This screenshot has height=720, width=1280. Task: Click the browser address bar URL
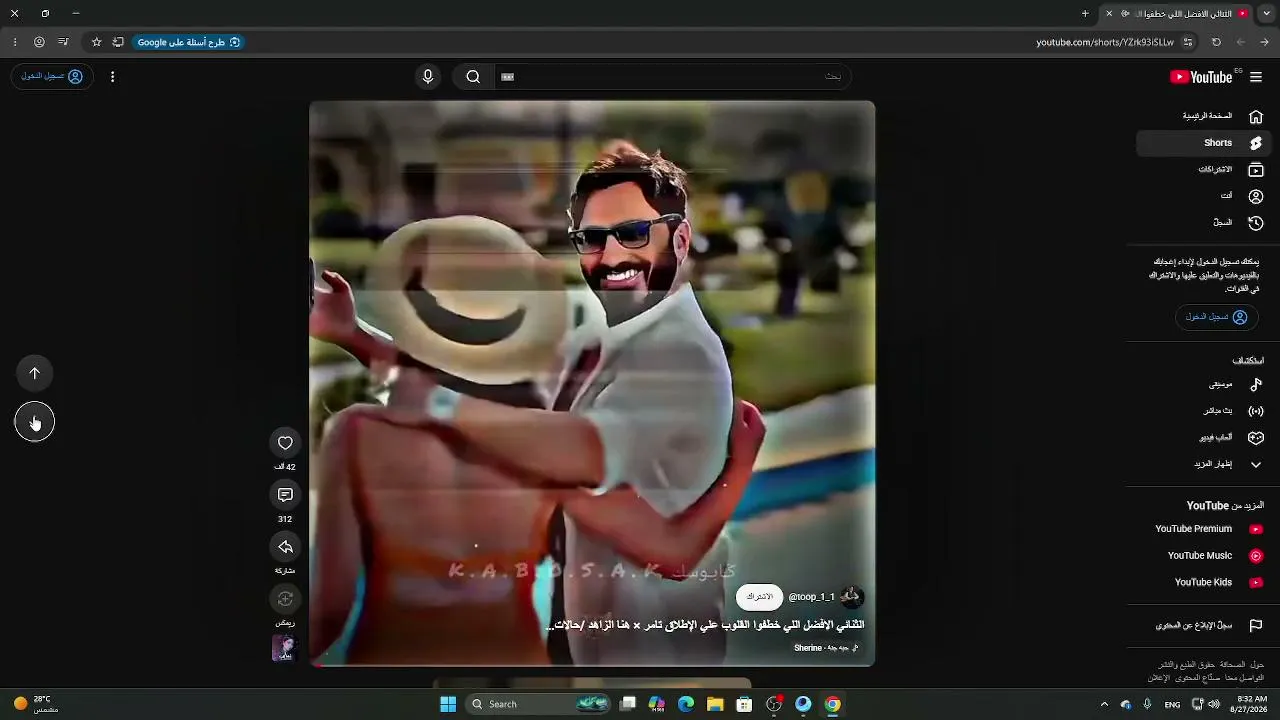[1104, 42]
